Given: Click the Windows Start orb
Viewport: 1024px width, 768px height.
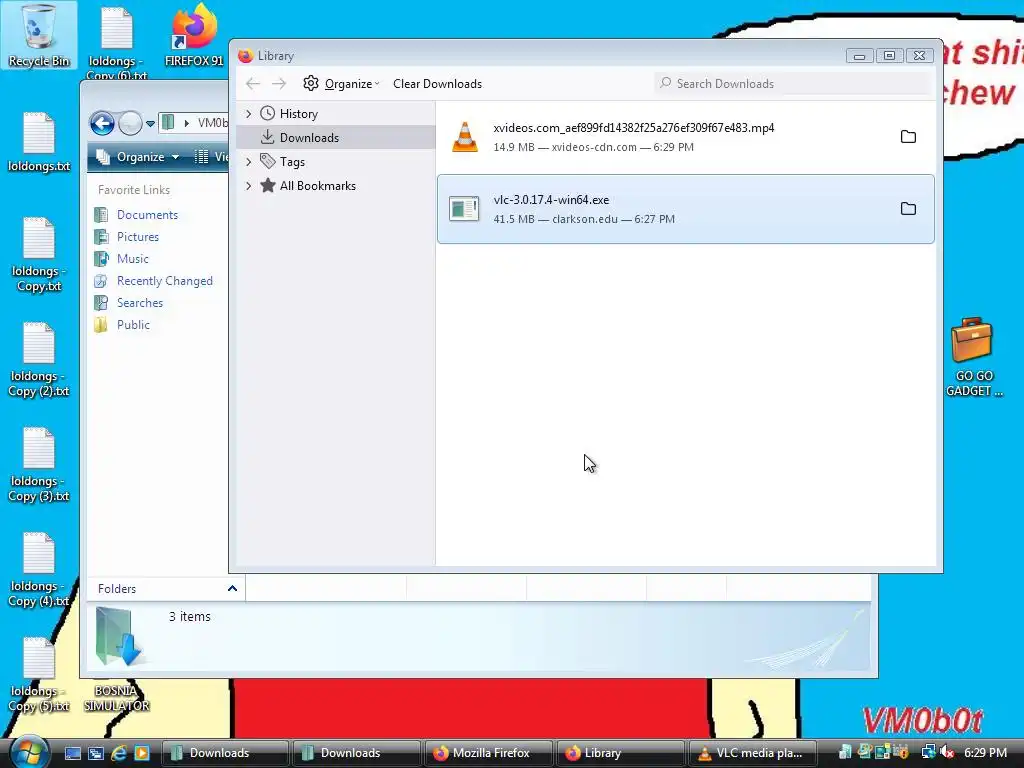Looking at the screenshot, I should click(x=28, y=752).
